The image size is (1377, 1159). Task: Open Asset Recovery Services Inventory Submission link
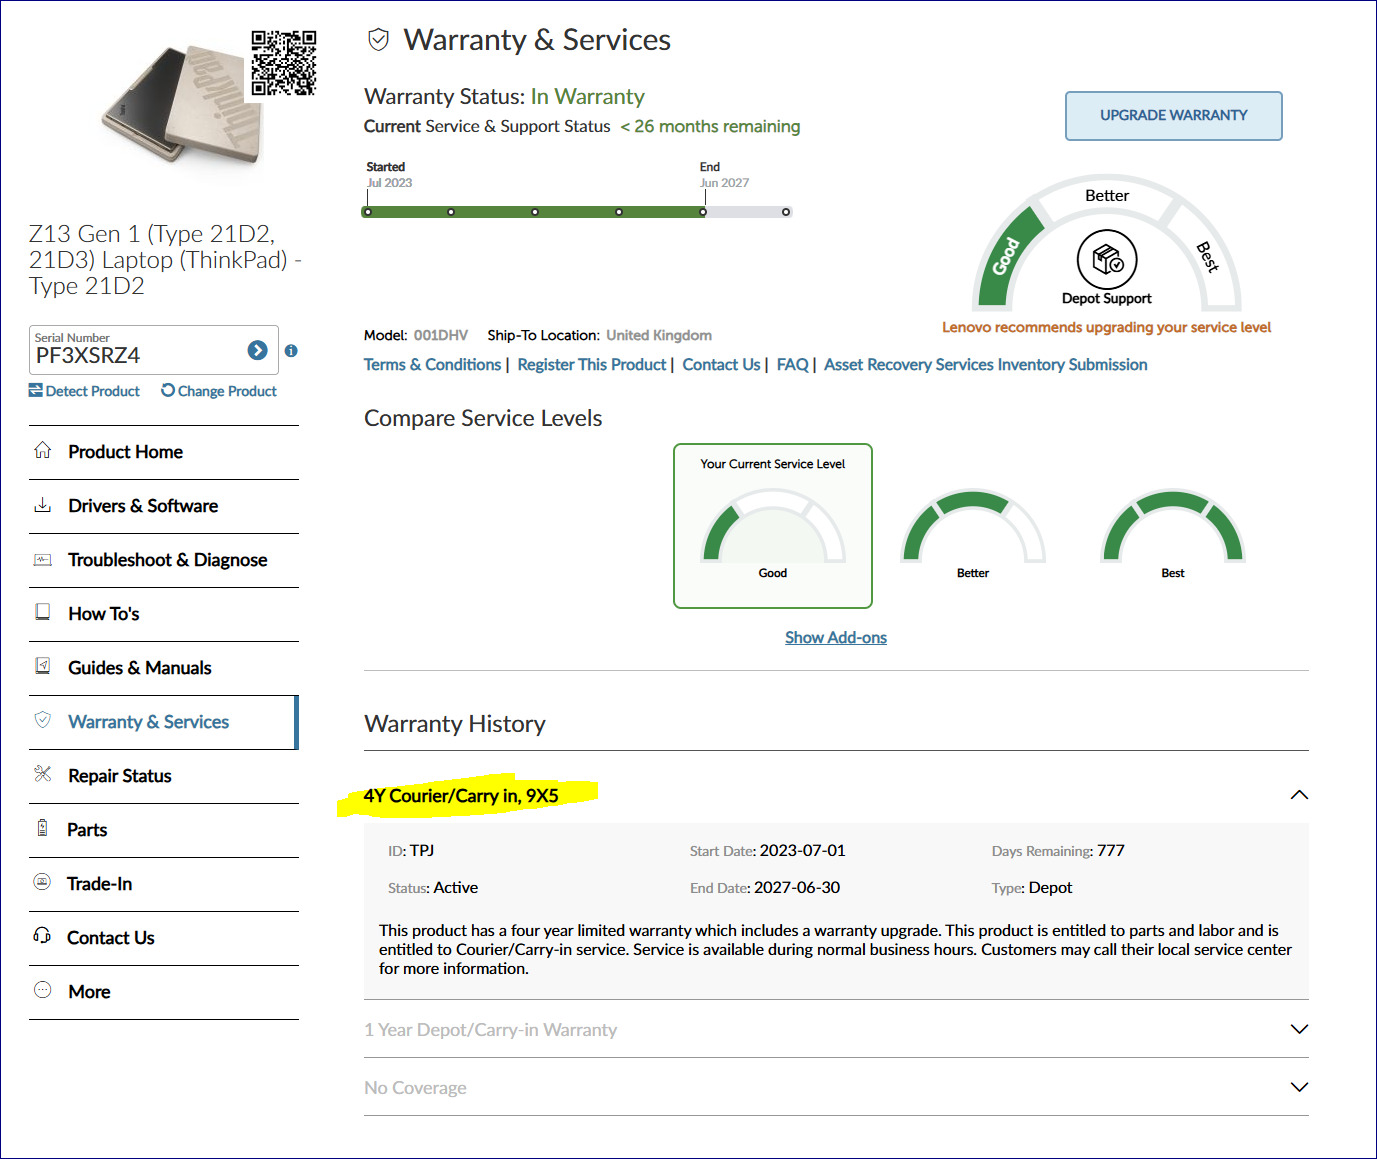click(986, 365)
